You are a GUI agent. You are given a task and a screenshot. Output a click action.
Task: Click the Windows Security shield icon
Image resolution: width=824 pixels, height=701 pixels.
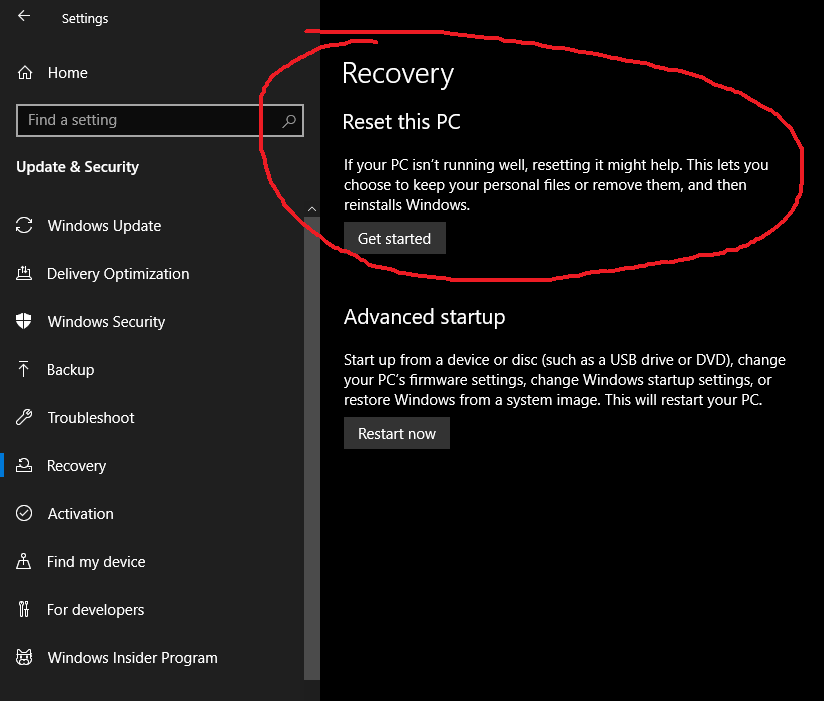click(24, 321)
